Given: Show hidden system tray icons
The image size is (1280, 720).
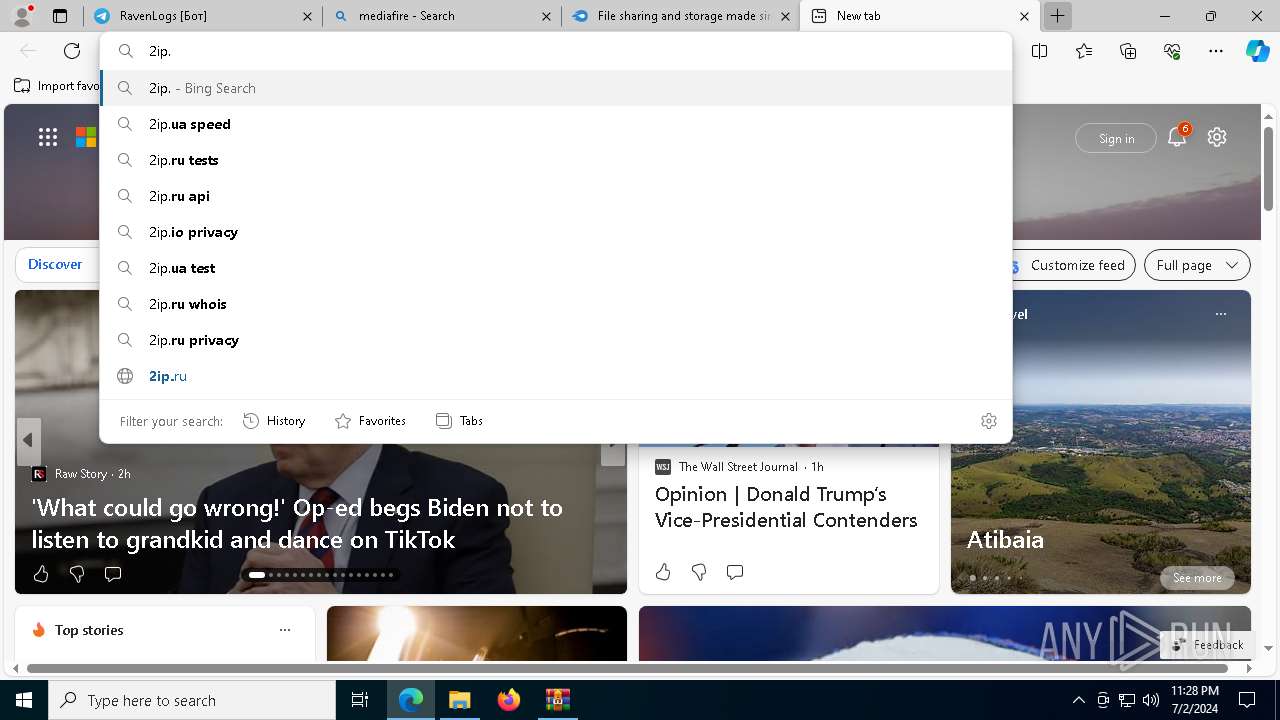Looking at the screenshot, I should 1078,700.
